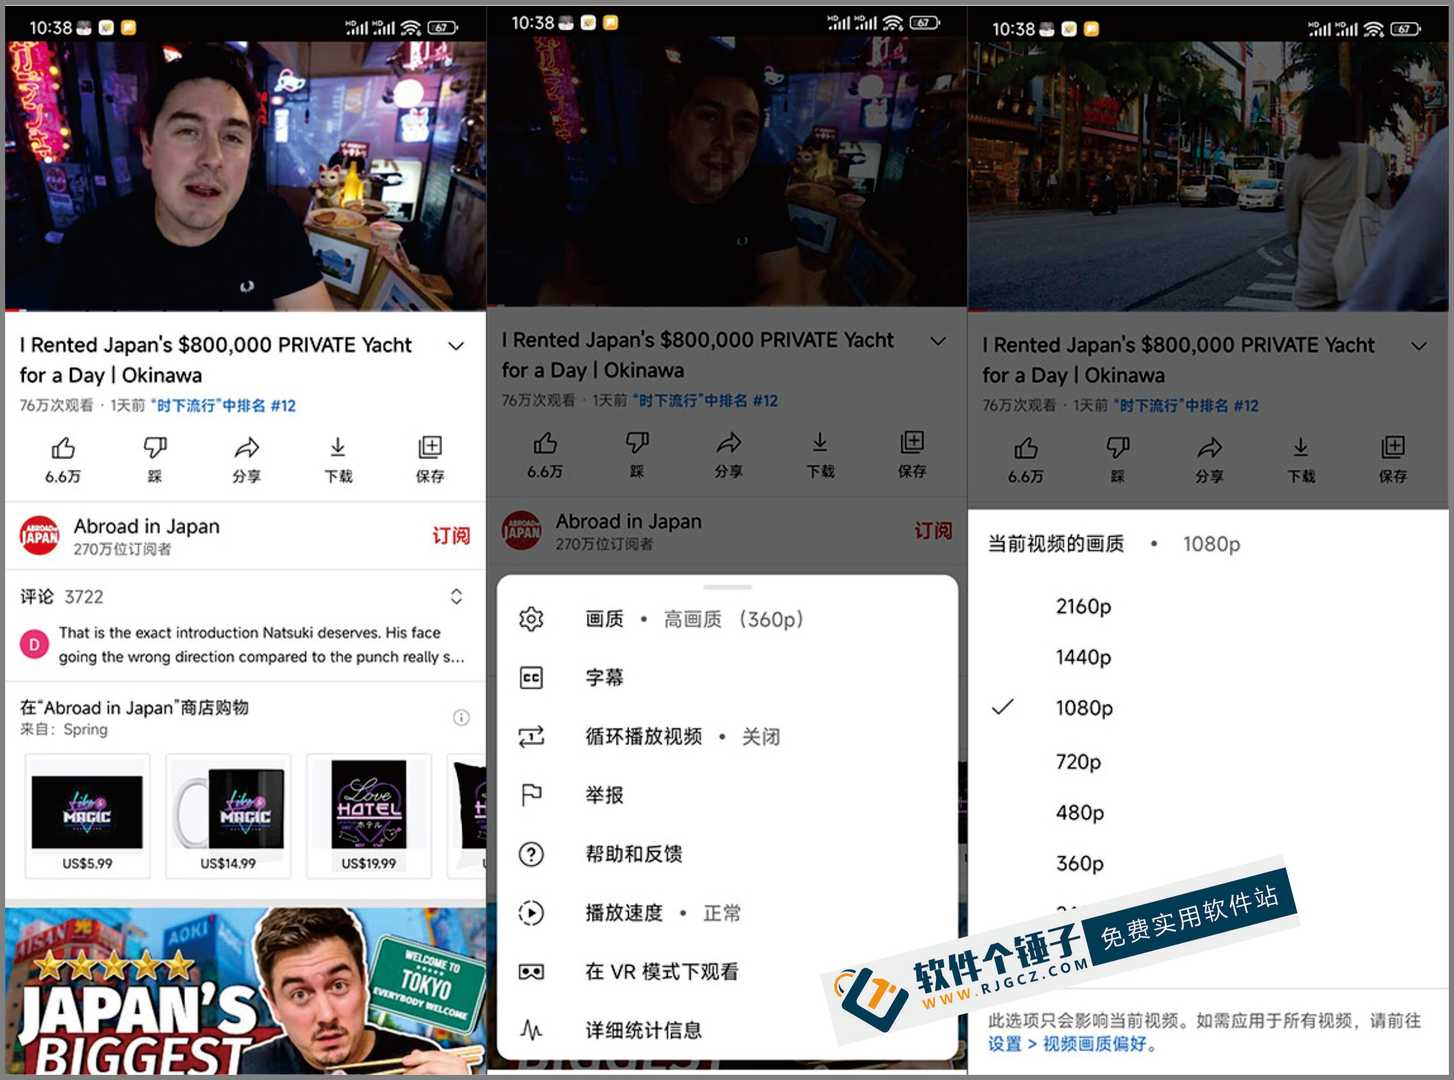Tap download icon in right phone screen
The height and width of the screenshot is (1080, 1454).
(1301, 448)
